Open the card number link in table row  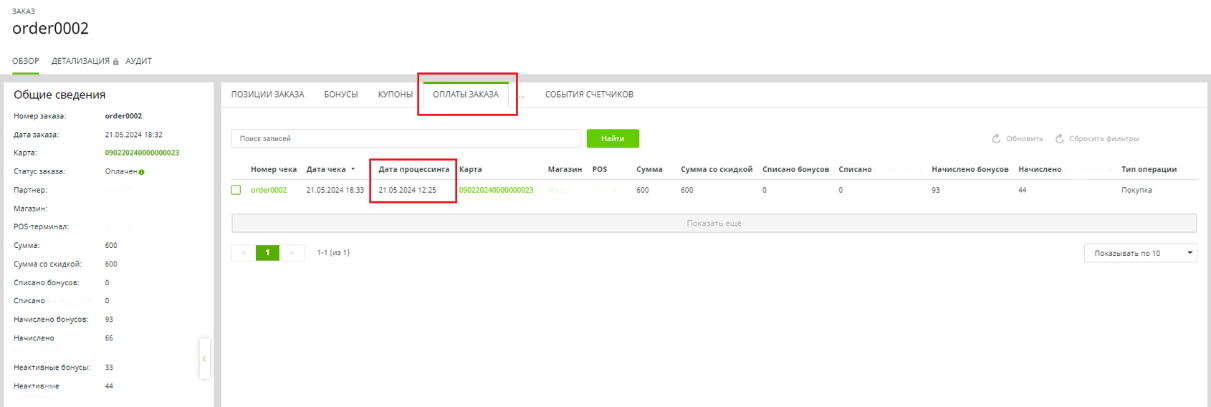click(x=496, y=190)
